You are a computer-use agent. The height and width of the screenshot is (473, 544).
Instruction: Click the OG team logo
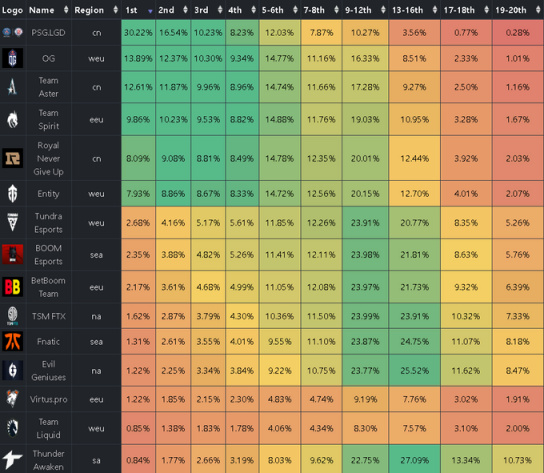pos(12,58)
